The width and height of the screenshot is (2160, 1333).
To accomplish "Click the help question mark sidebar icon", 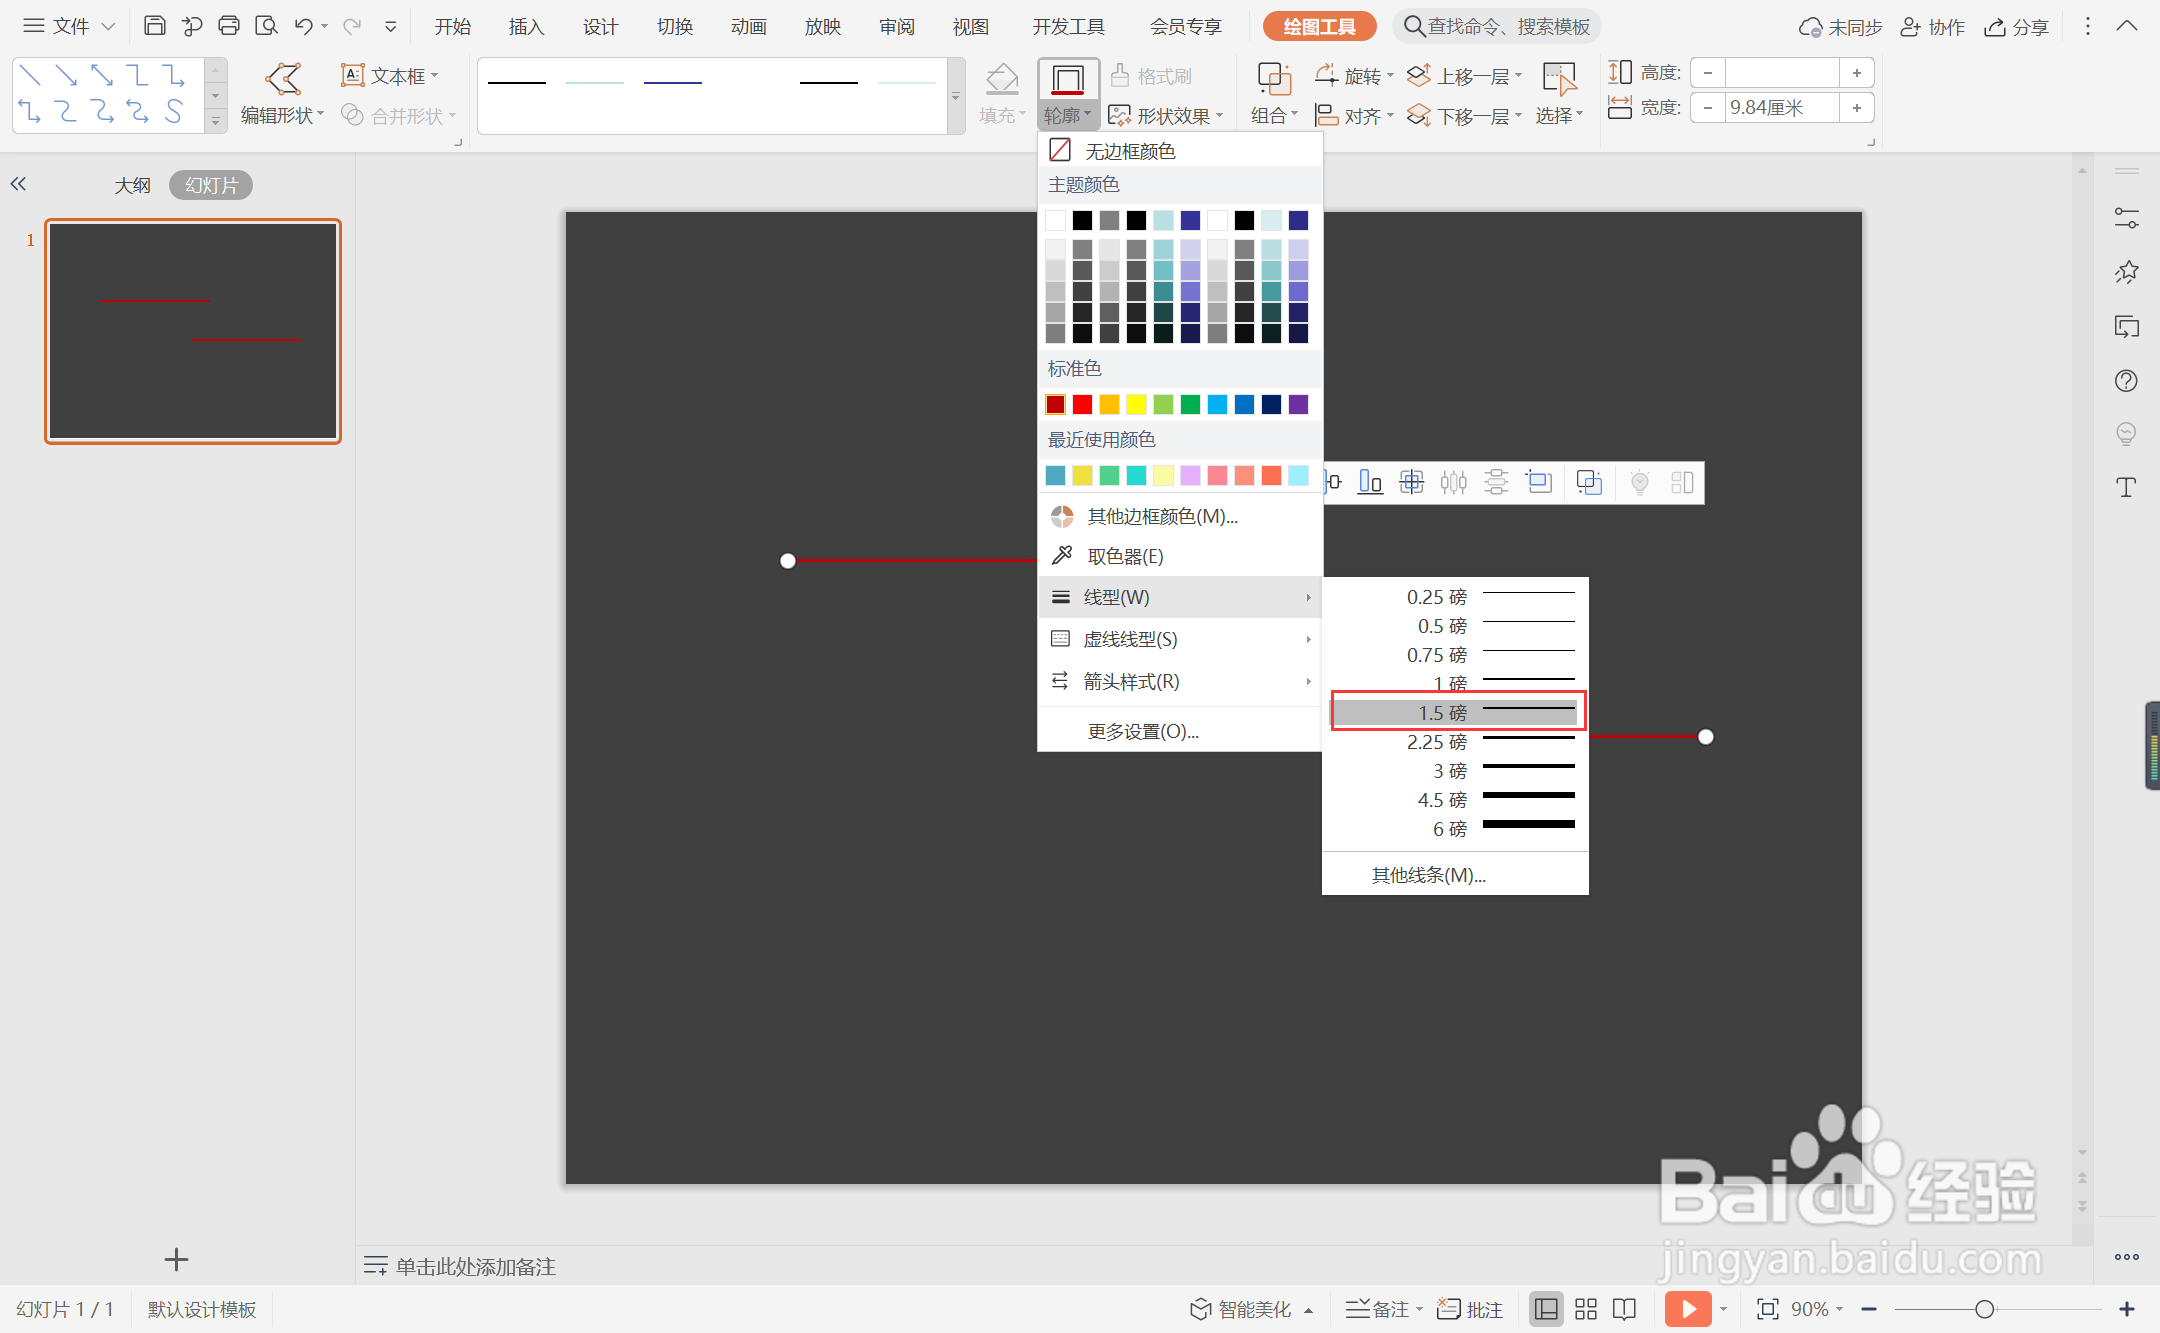I will coord(2126,381).
